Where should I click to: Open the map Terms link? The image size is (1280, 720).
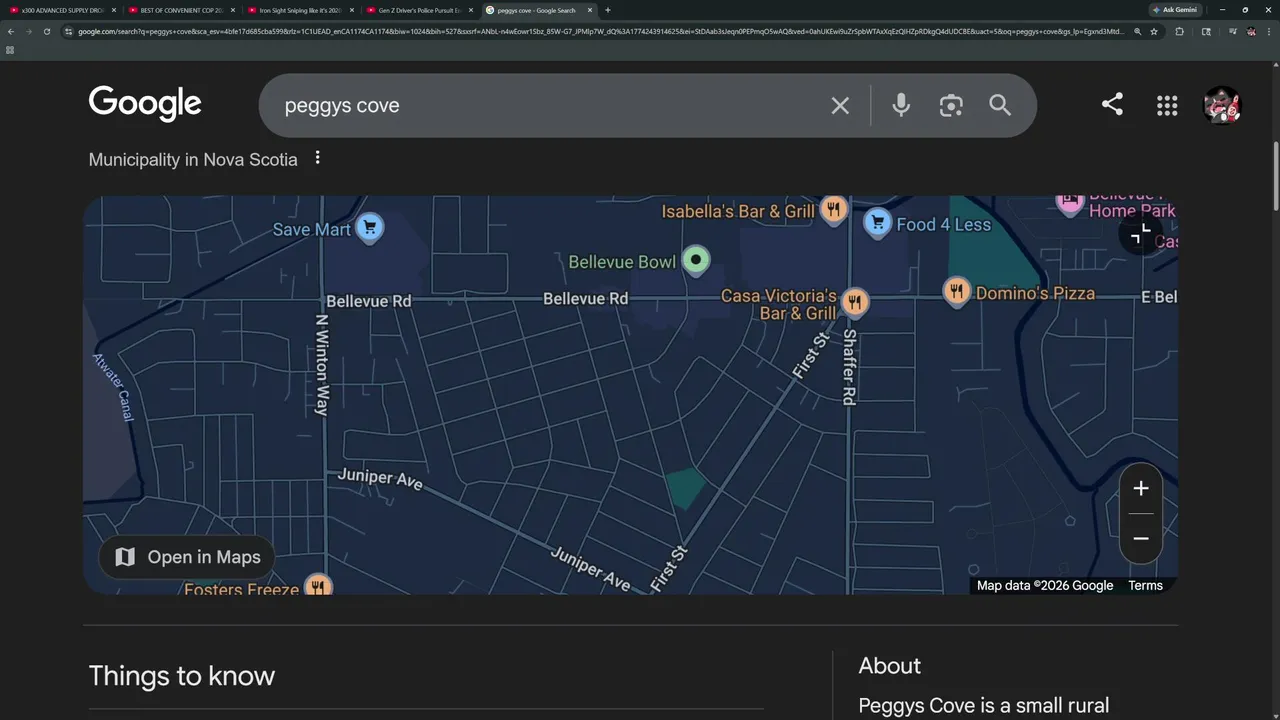pyautogui.click(x=1145, y=586)
